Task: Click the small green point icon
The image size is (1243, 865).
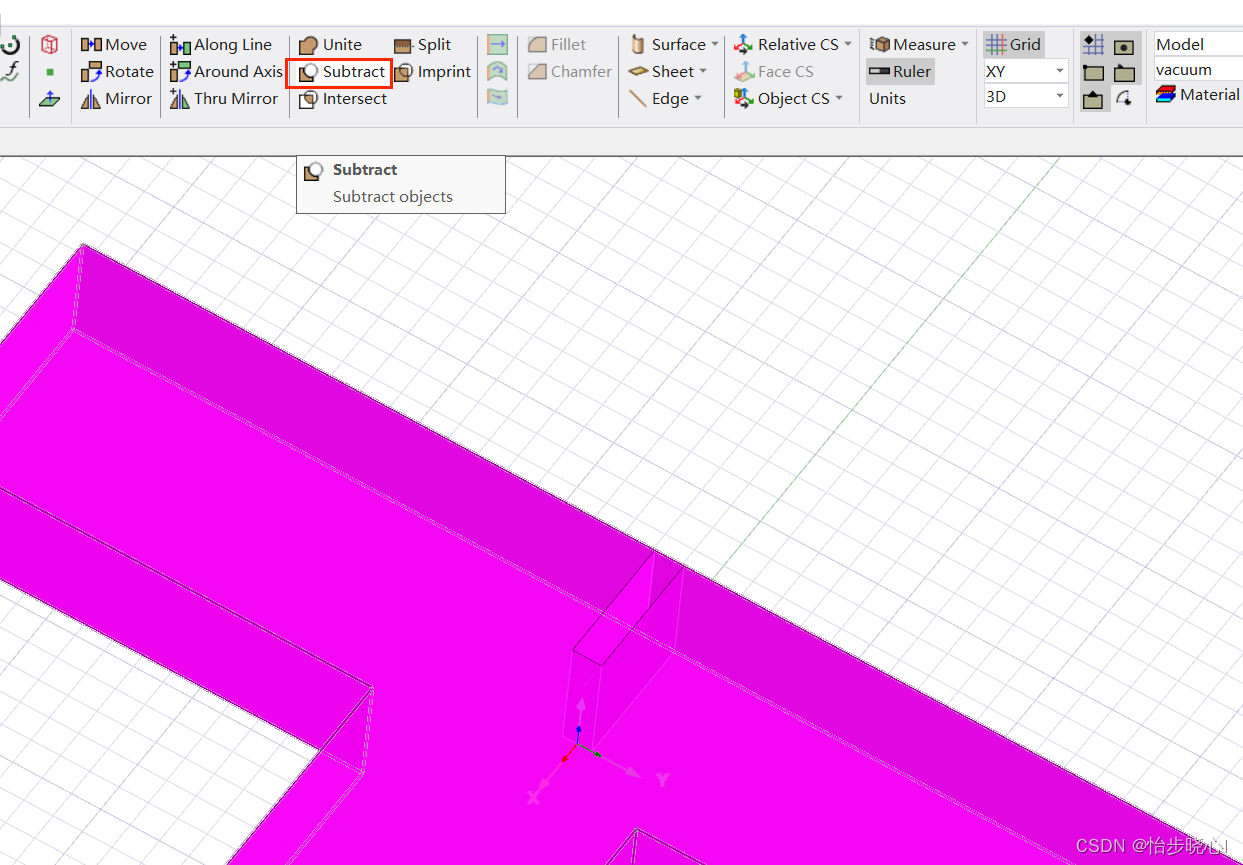Action: [x=50, y=72]
